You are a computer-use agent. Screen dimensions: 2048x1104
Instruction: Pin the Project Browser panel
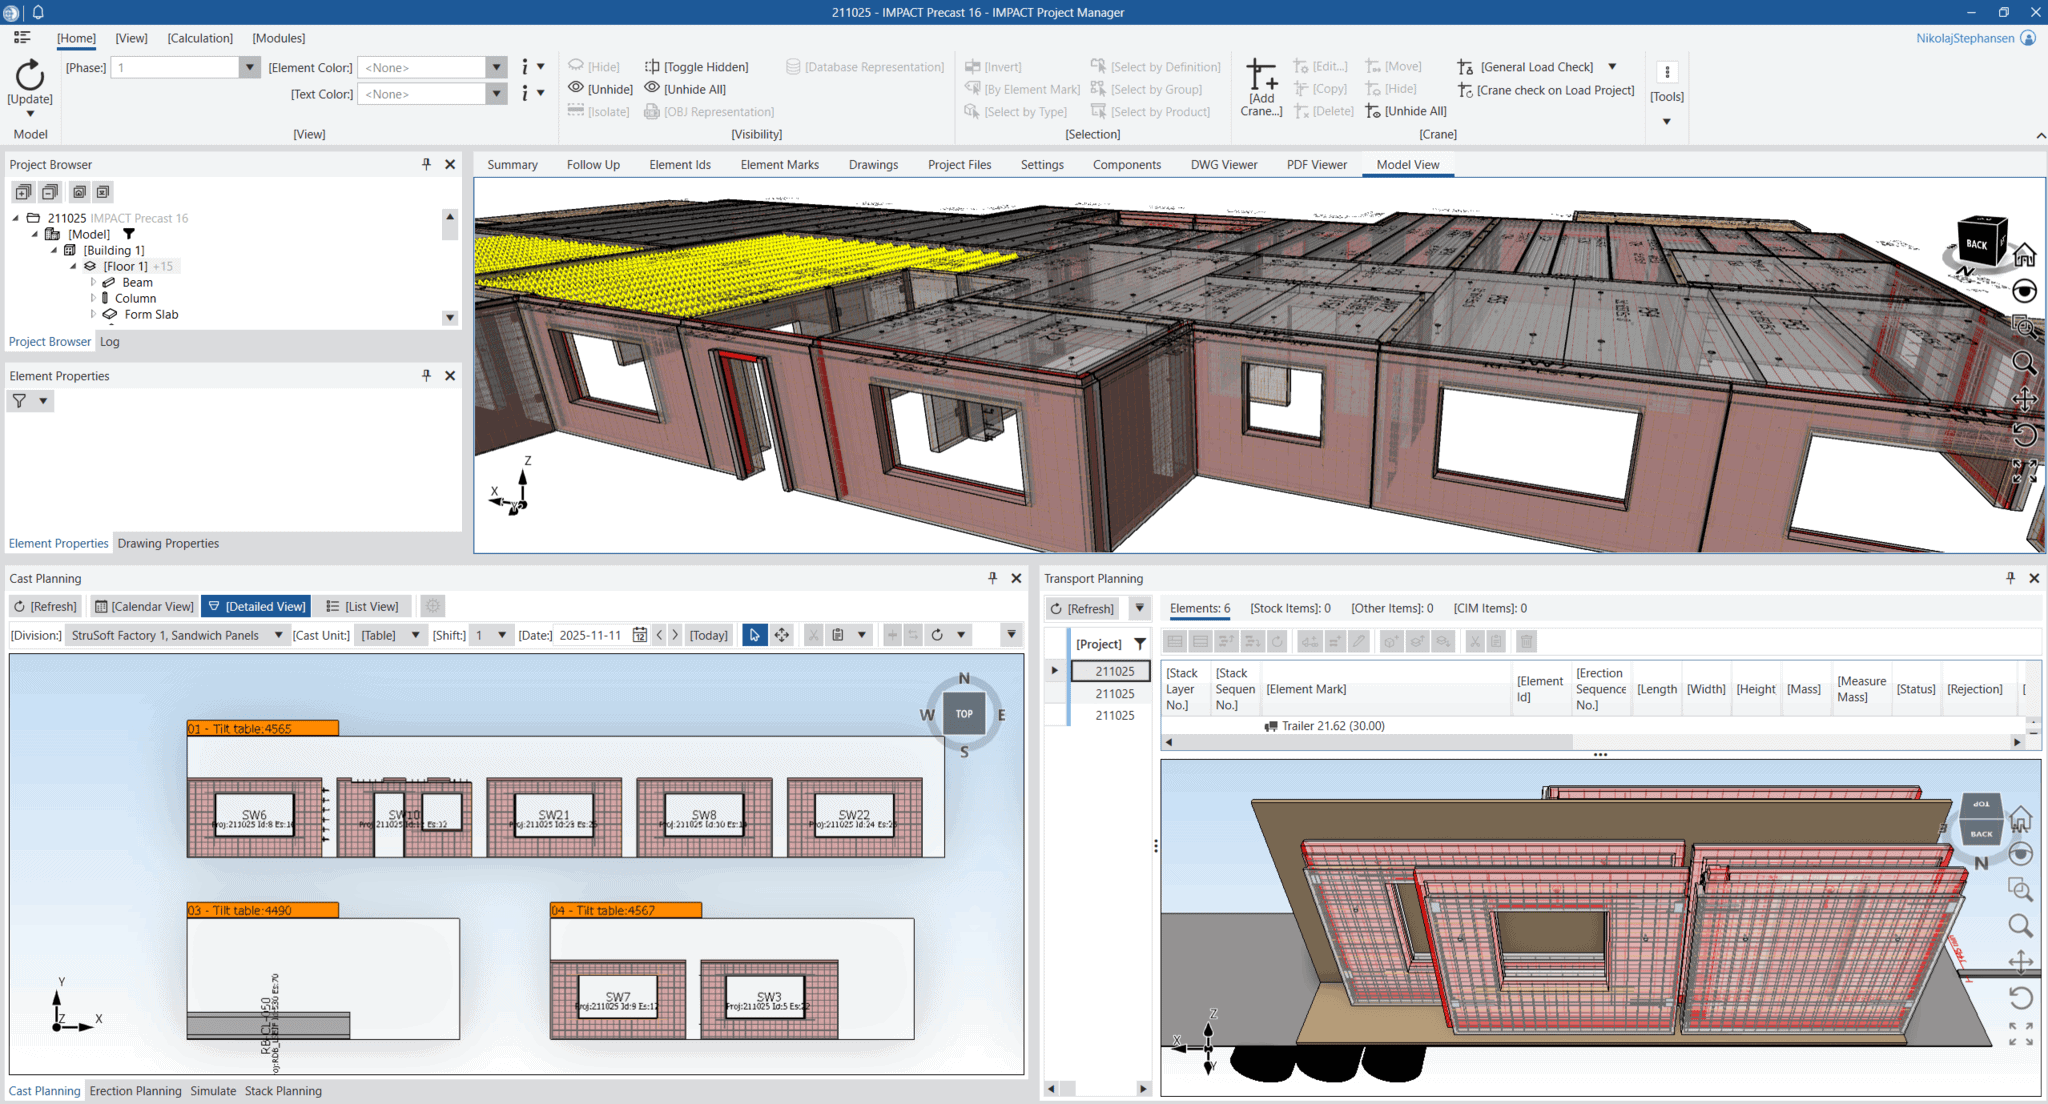426,164
